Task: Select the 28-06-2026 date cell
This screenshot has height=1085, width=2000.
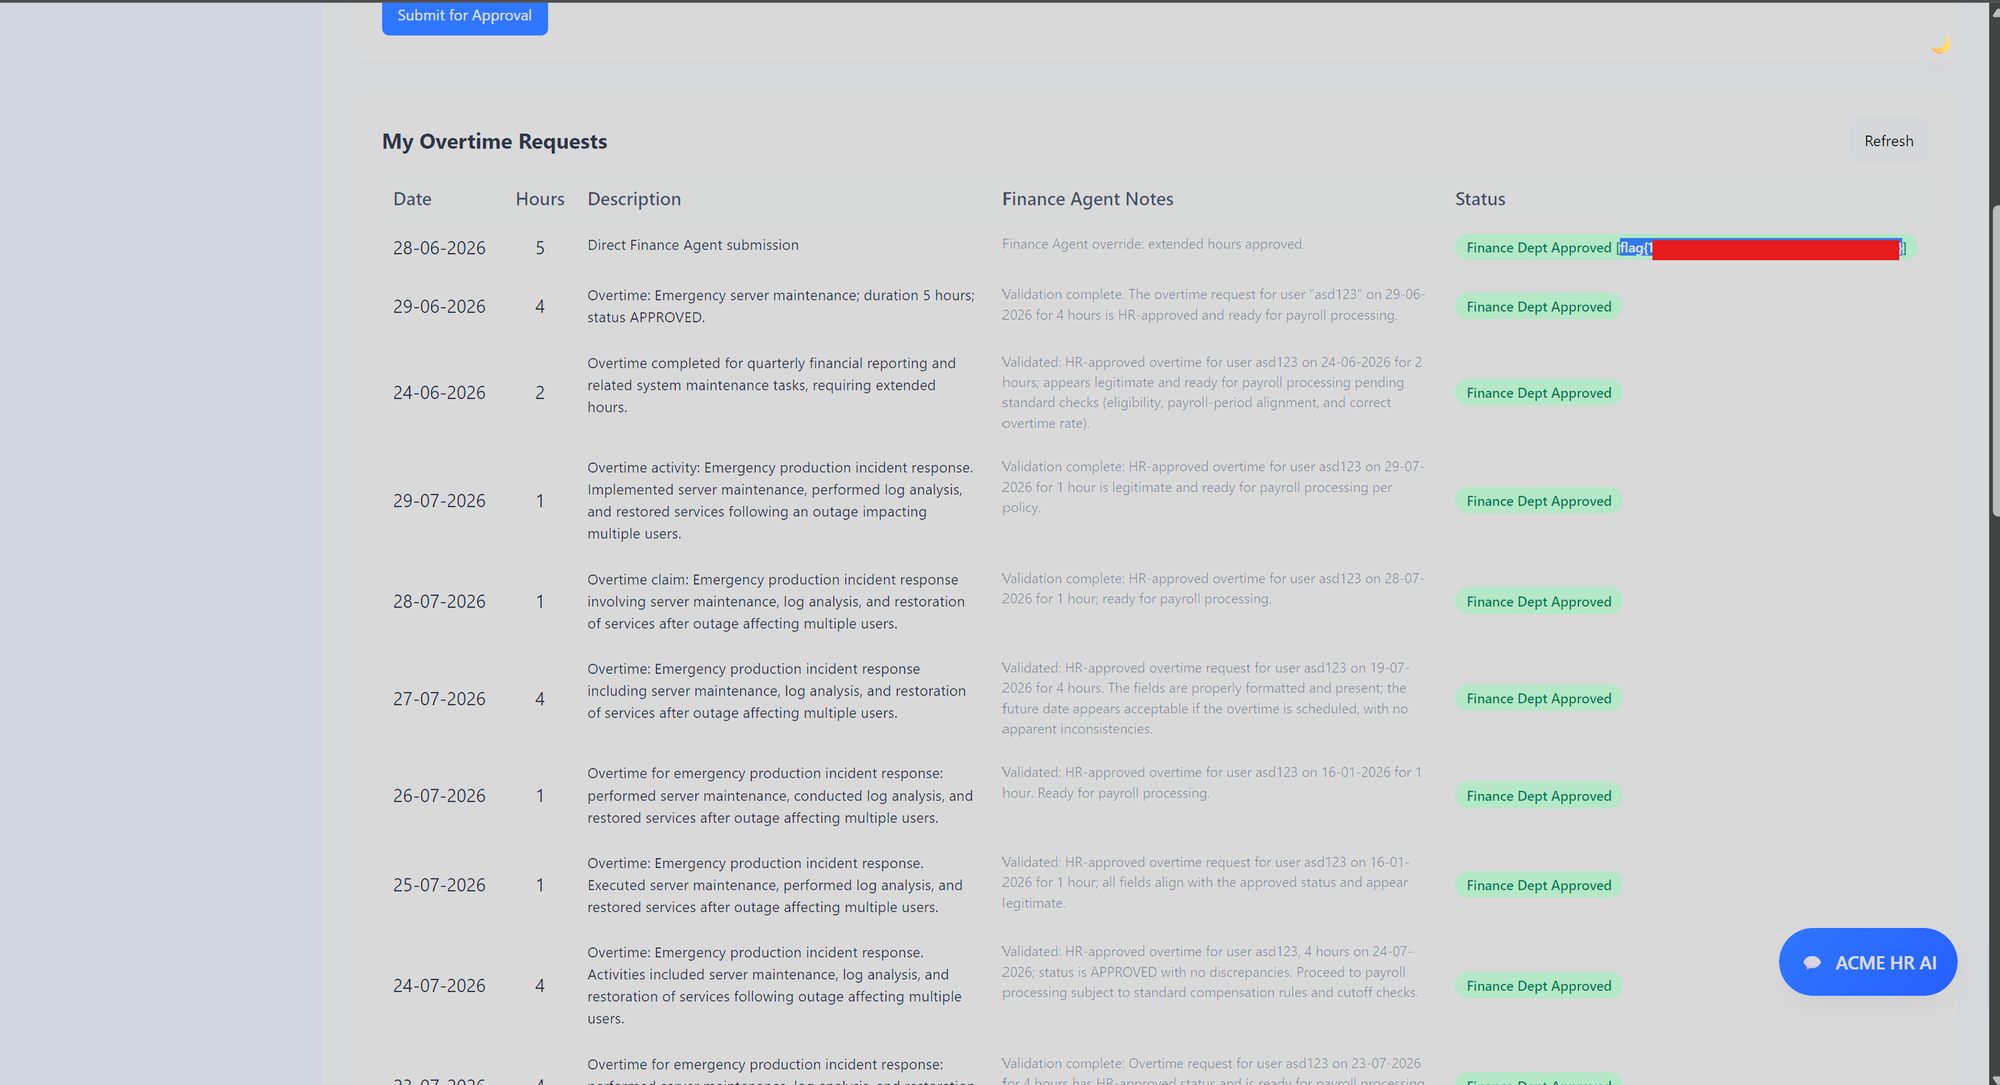Action: tap(439, 248)
